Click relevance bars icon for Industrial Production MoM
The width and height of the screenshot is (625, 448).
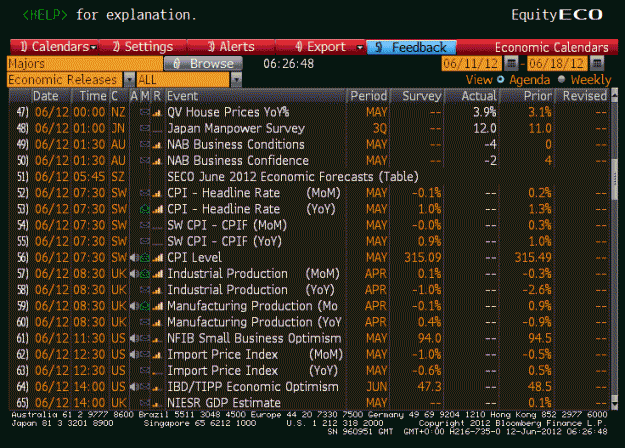[157, 274]
